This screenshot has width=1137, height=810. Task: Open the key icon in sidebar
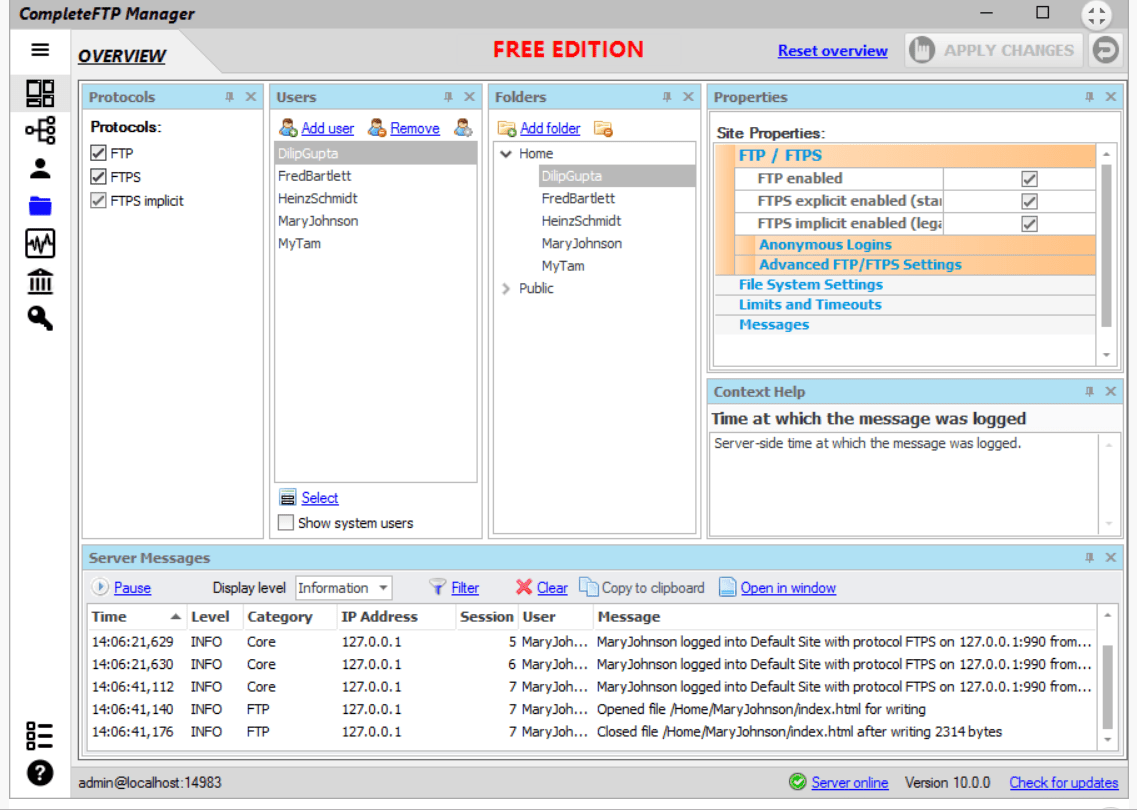pos(40,319)
